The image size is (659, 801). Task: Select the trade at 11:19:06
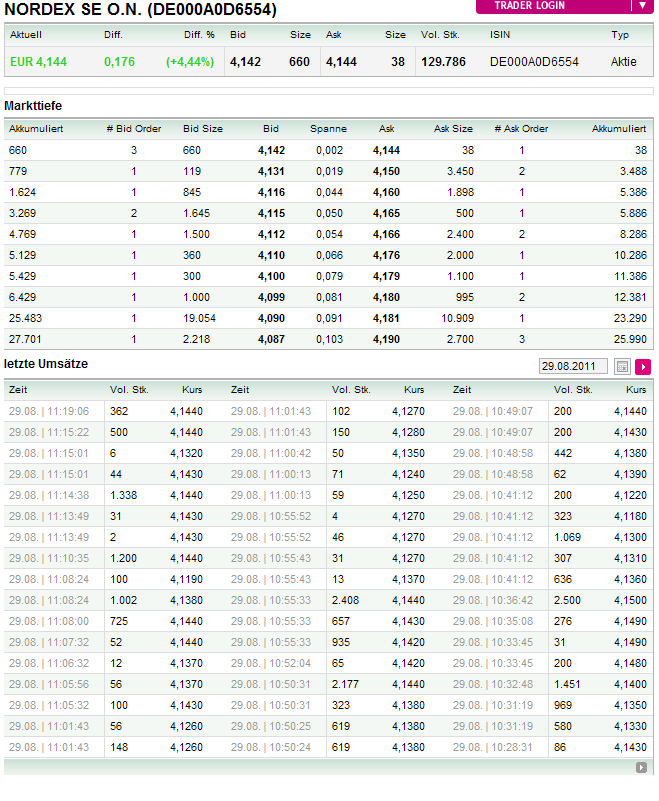point(49,411)
